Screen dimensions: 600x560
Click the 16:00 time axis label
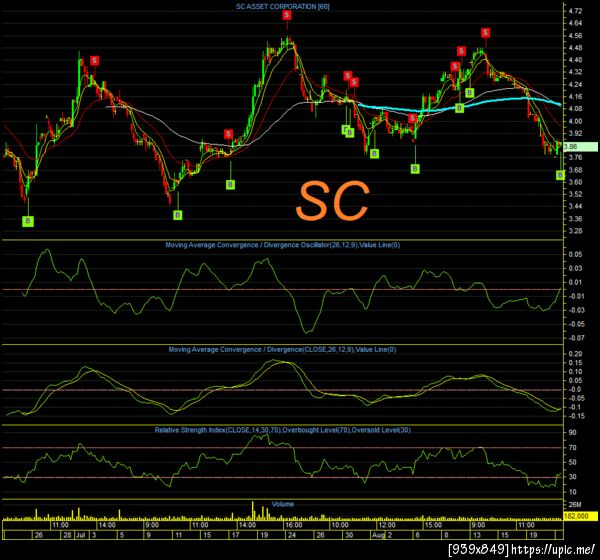pos(293,525)
